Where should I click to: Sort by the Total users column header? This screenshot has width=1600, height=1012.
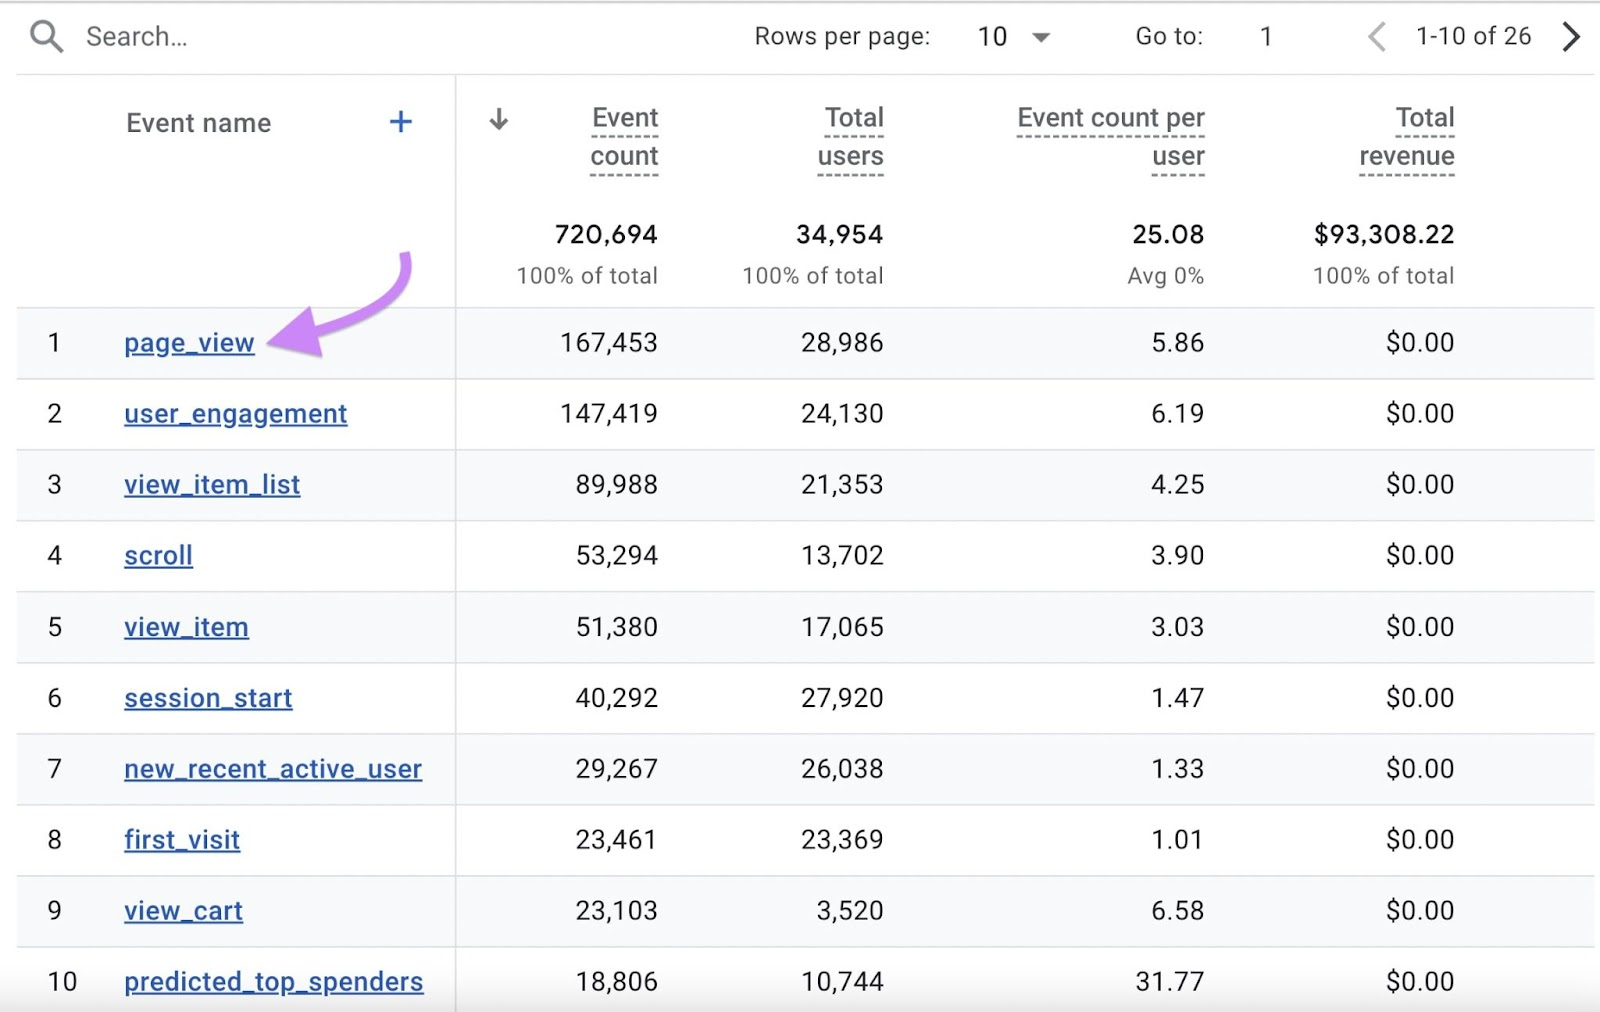(x=851, y=137)
